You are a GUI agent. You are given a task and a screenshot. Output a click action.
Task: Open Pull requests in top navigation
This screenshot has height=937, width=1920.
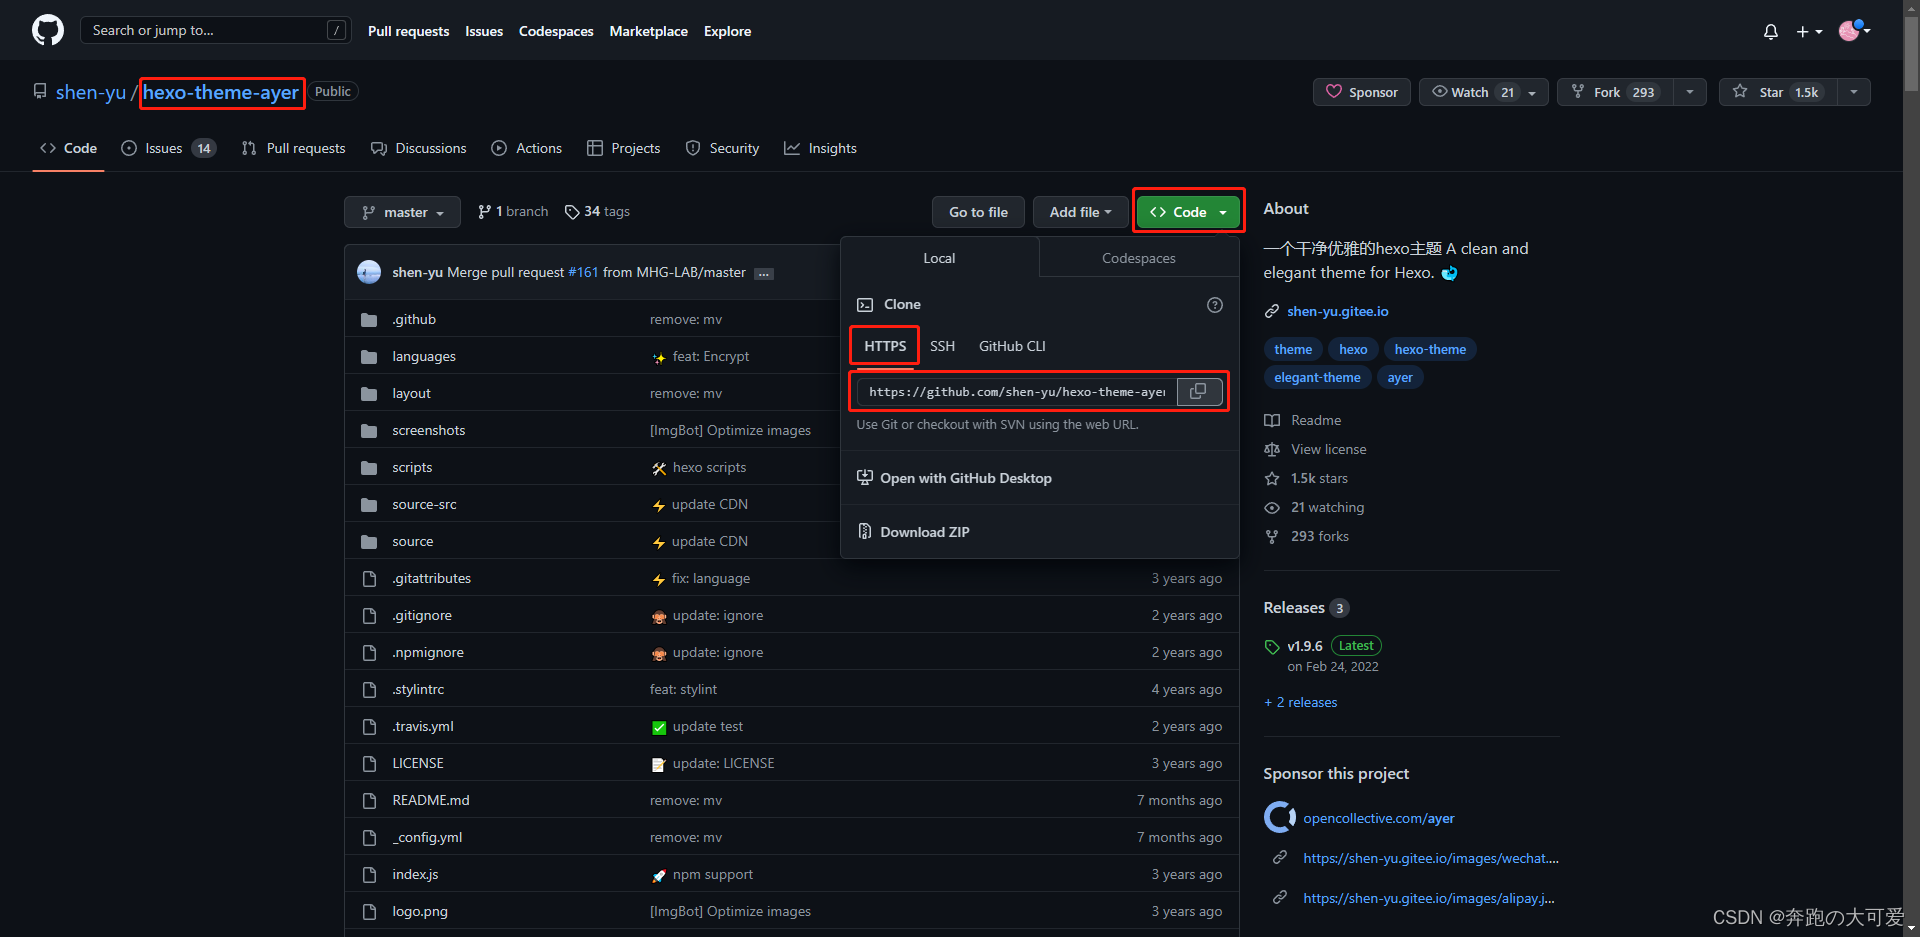pos(408,31)
